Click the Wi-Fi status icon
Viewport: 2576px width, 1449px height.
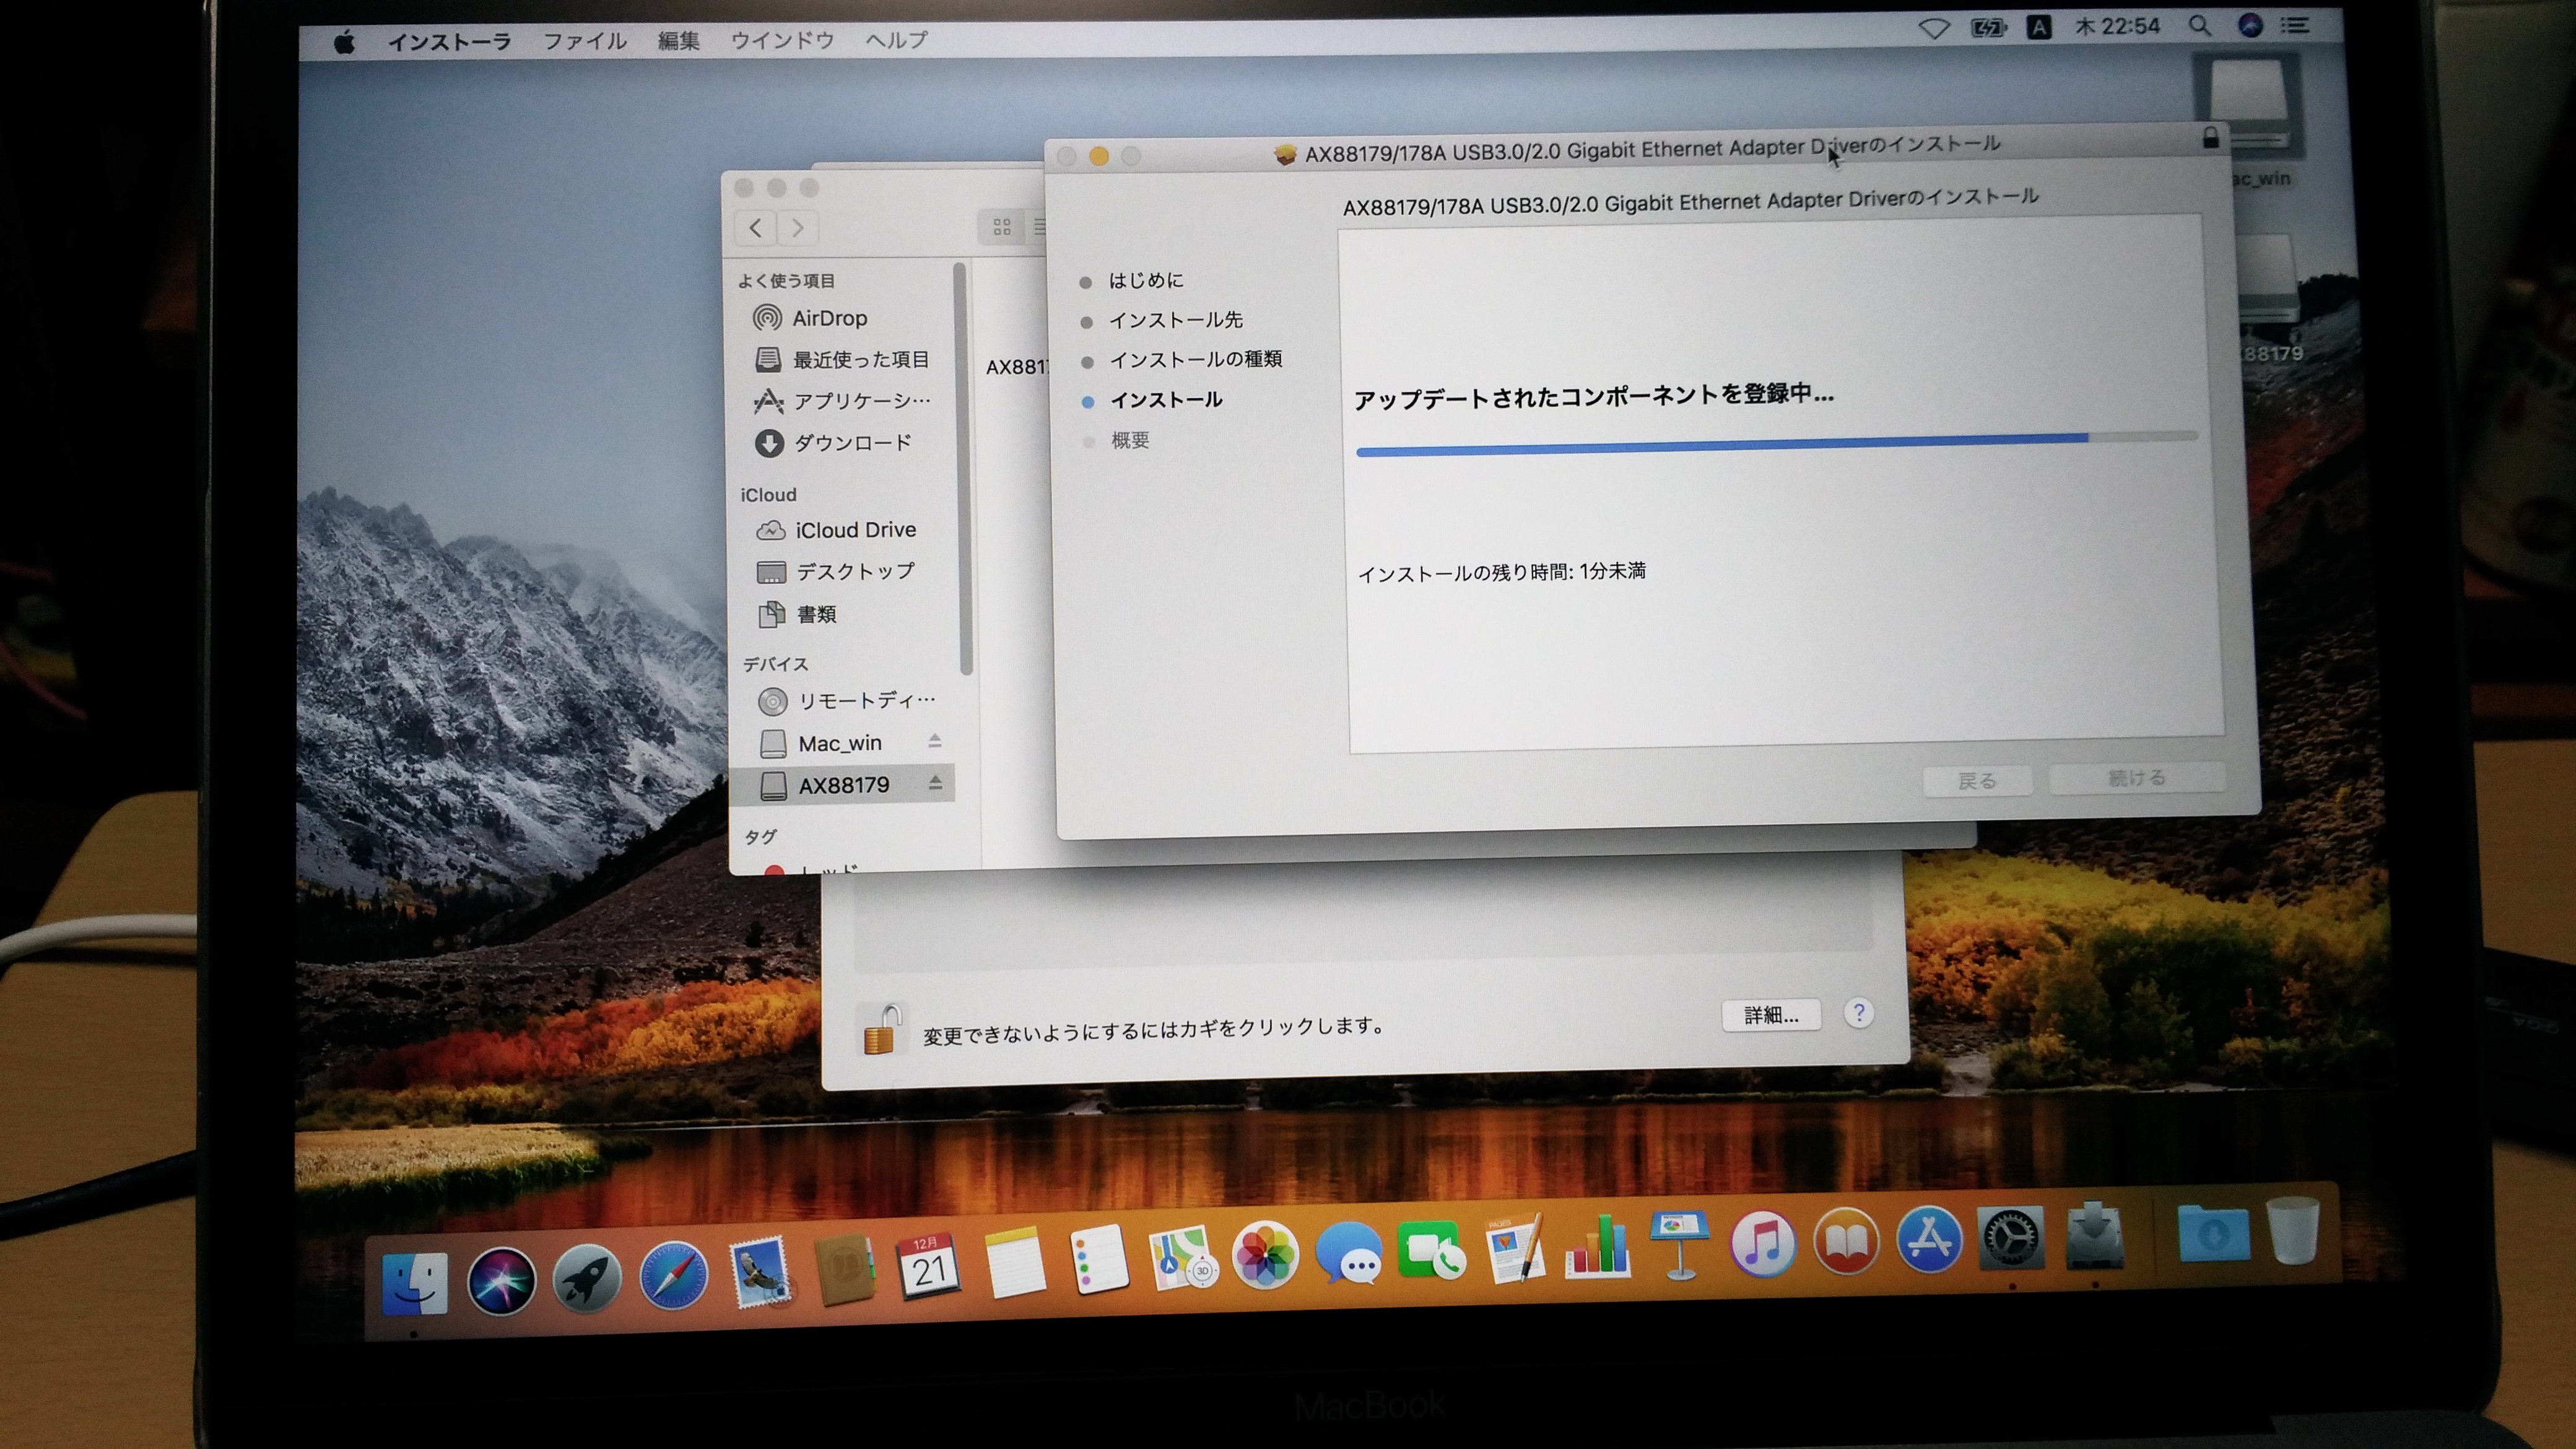1934,28
